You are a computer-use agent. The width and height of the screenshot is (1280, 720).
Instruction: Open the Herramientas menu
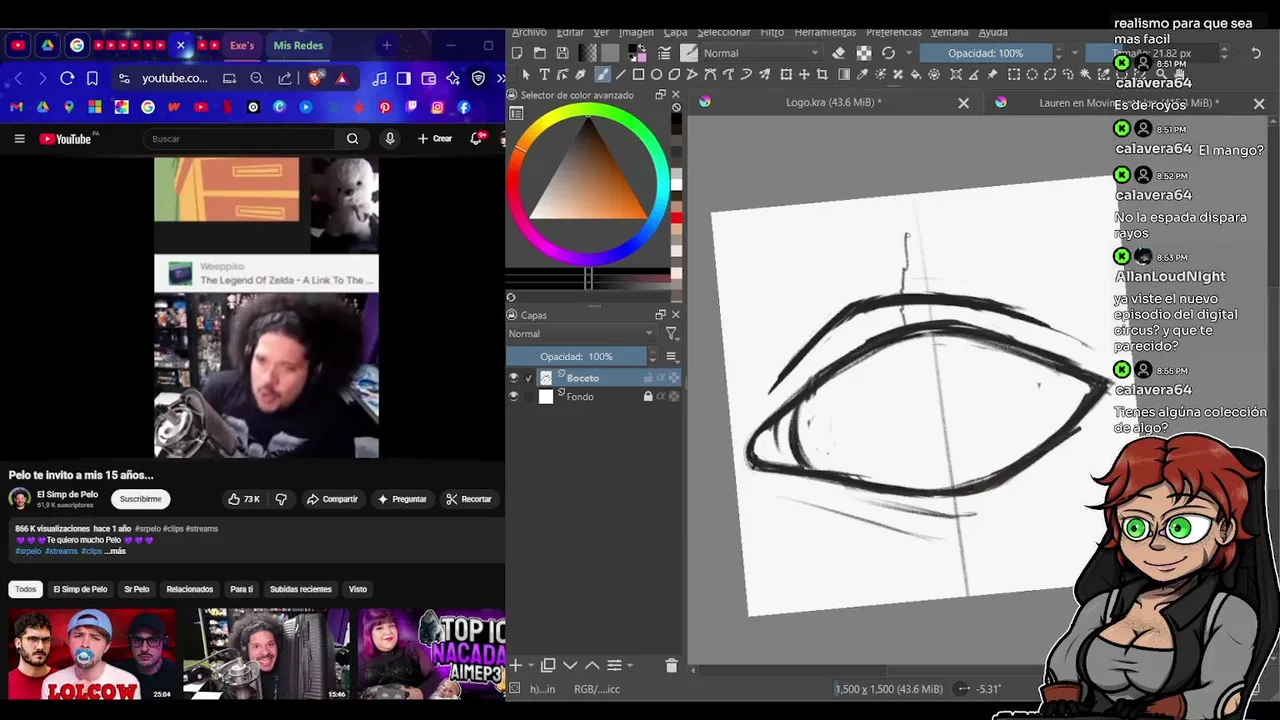pos(825,32)
